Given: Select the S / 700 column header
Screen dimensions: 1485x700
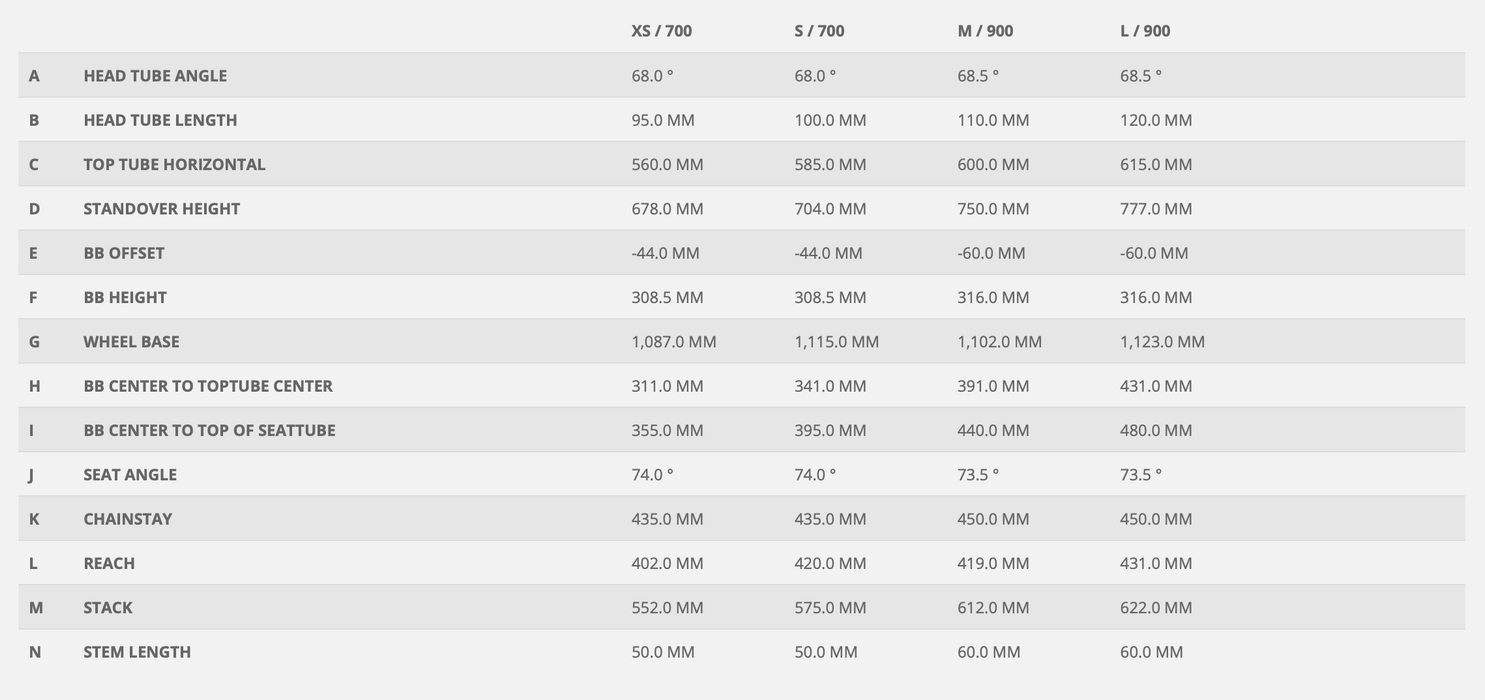Looking at the screenshot, I should point(819,31).
